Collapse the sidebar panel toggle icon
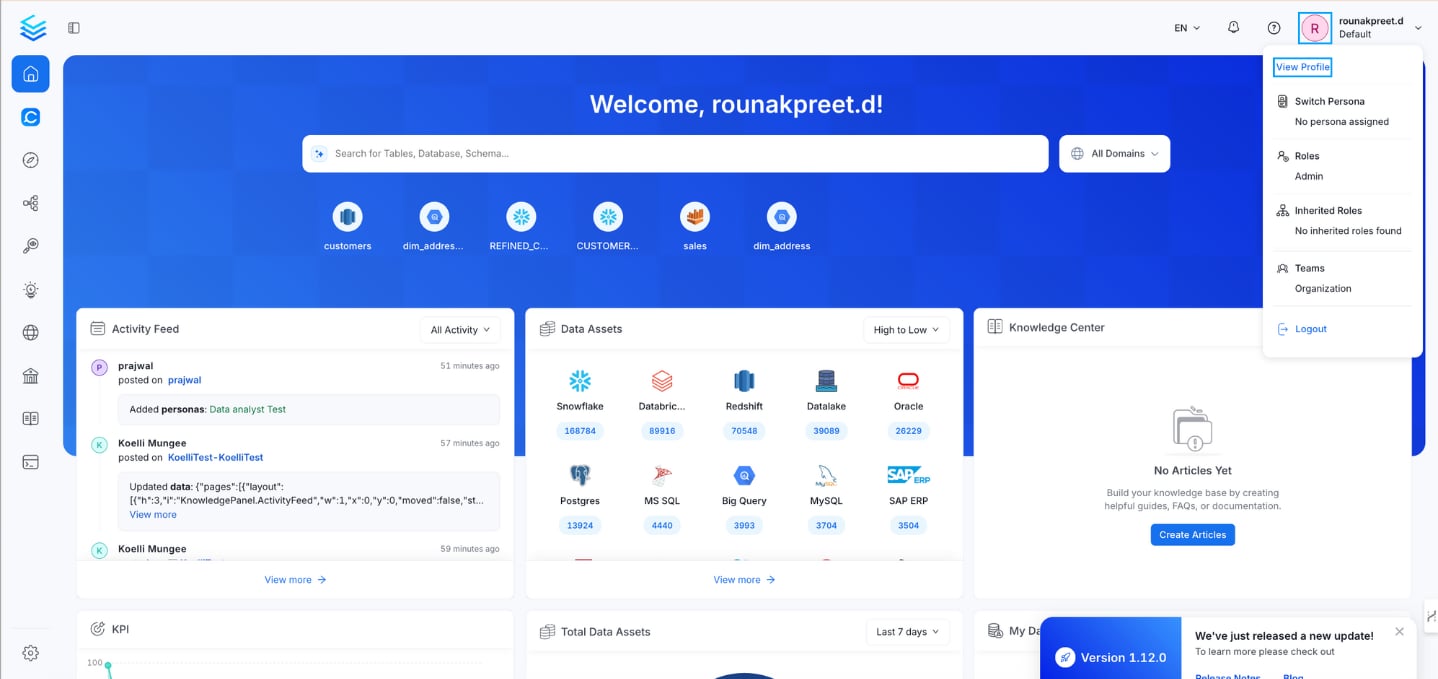The height and width of the screenshot is (679, 1438). (x=74, y=28)
